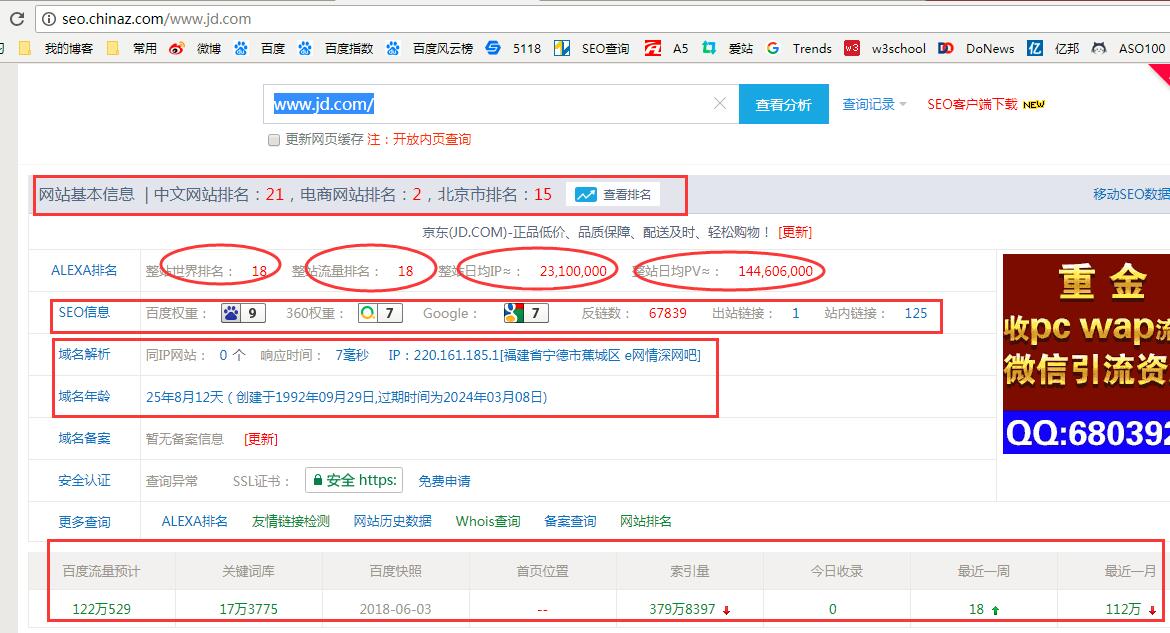This screenshot has height=633, width=1170.
Task: Click the 域名解析 row label
Action: coord(84,355)
